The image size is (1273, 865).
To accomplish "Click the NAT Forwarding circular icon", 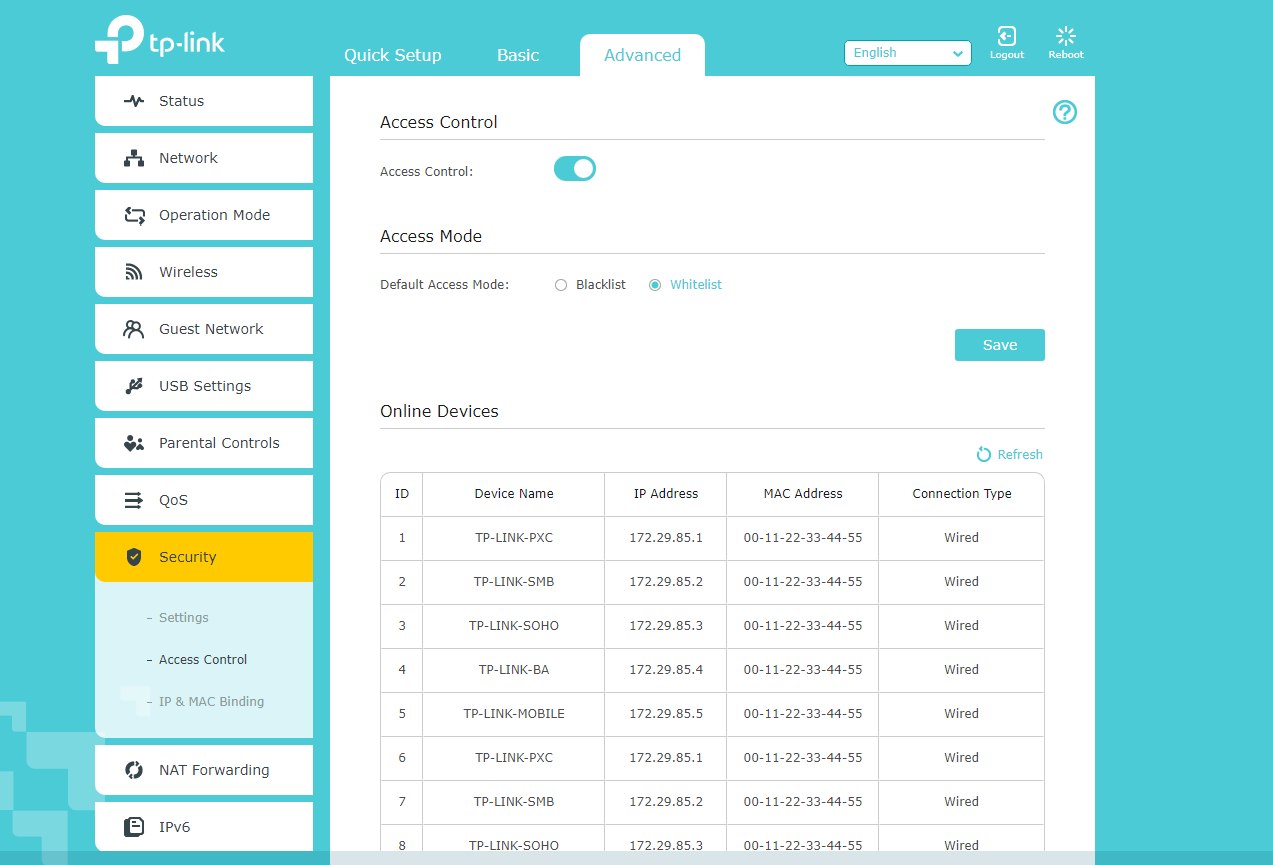I will click(x=134, y=770).
